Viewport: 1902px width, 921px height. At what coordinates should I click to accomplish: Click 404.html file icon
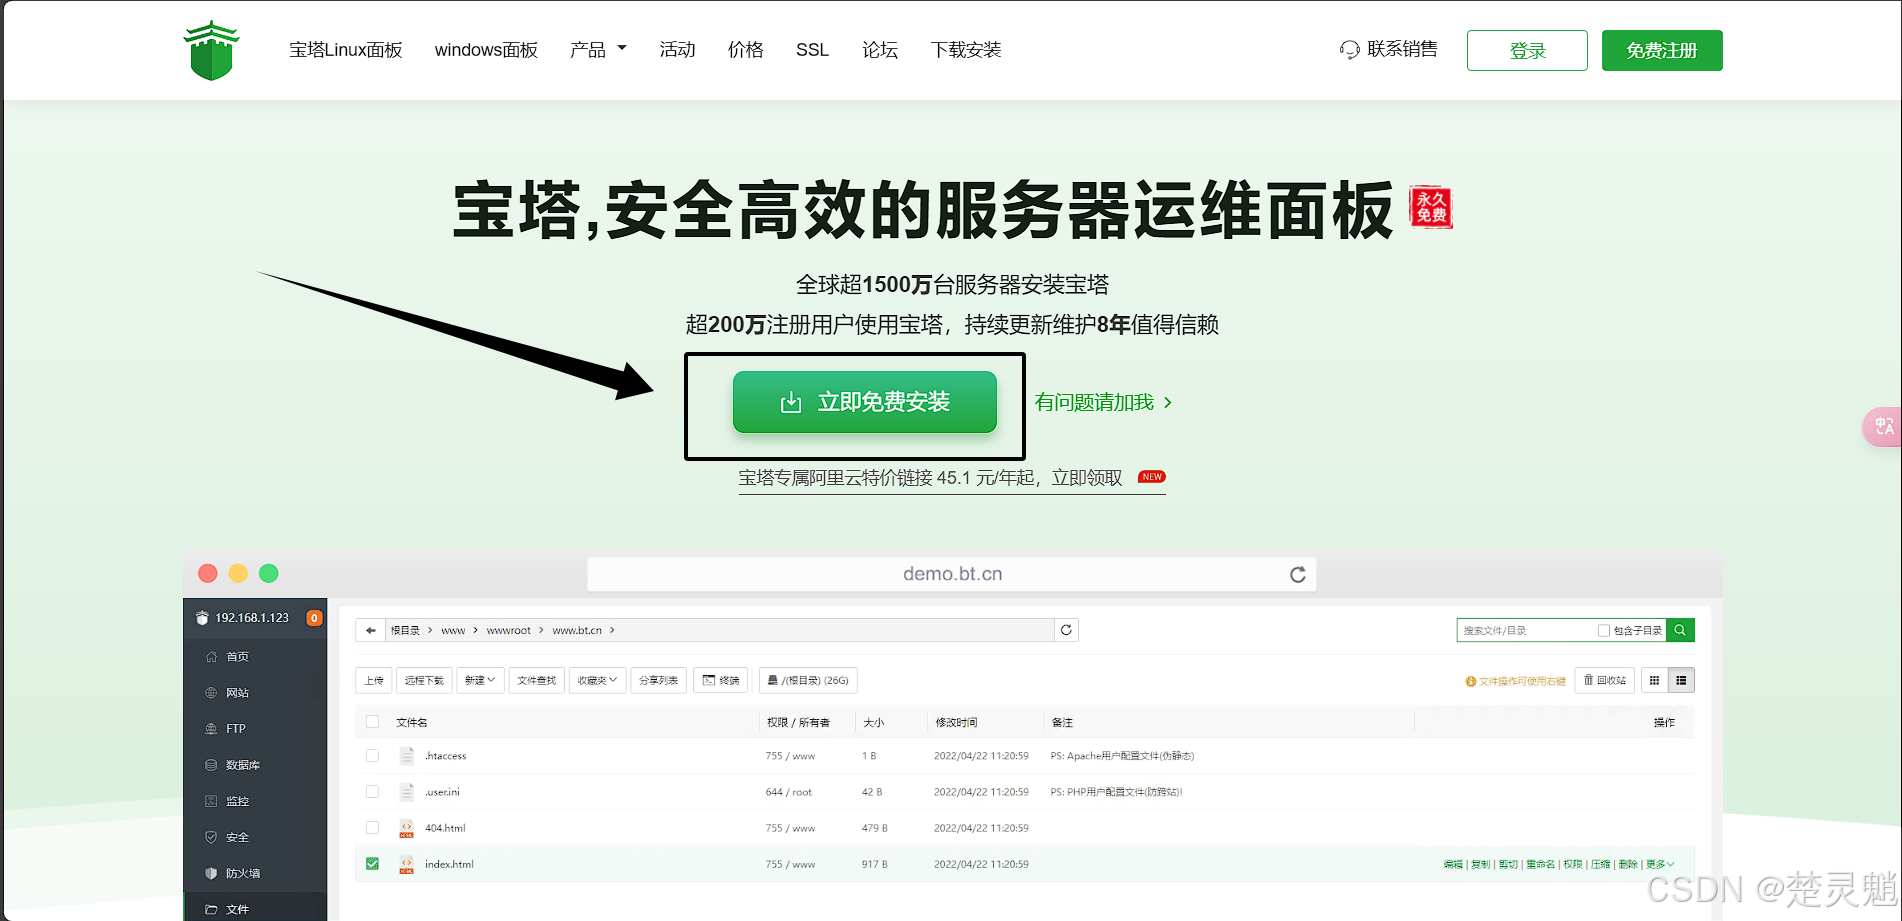click(407, 828)
